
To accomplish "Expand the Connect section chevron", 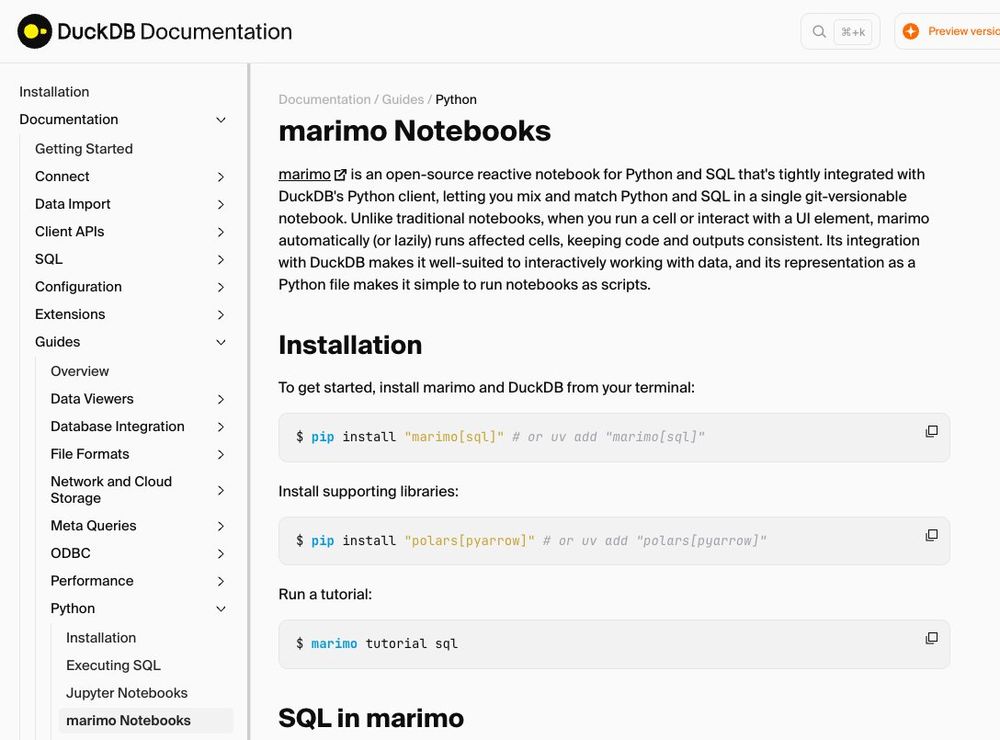I will coord(221,177).
